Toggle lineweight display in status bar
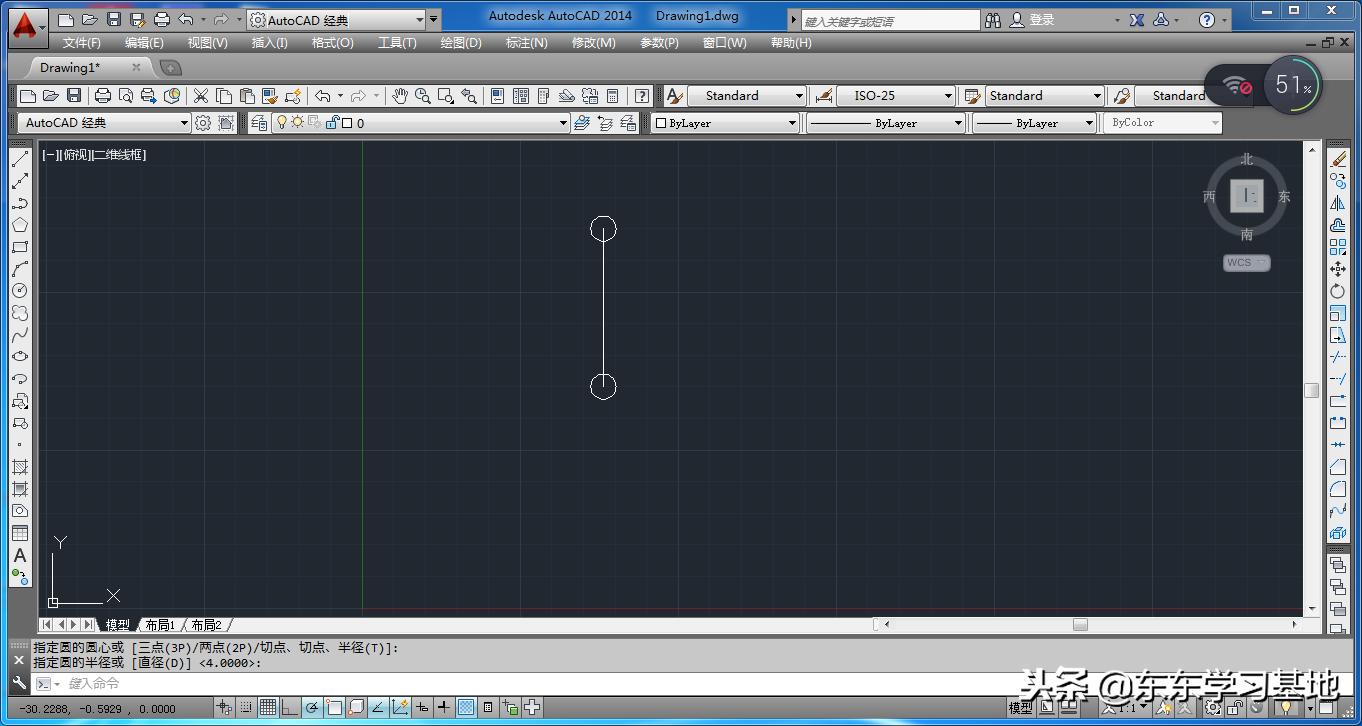The width and height of the screenshot is (1362, 726). 444,708
